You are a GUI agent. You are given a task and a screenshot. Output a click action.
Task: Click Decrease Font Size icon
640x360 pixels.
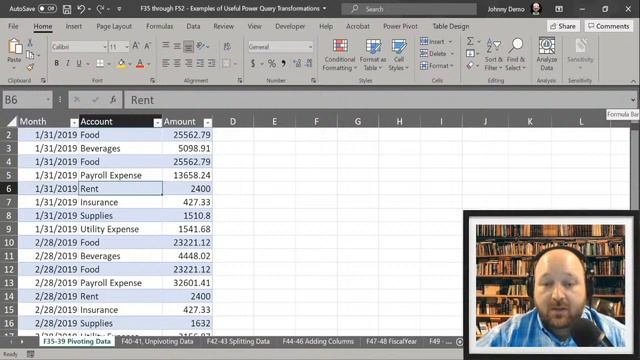point(147,46)
